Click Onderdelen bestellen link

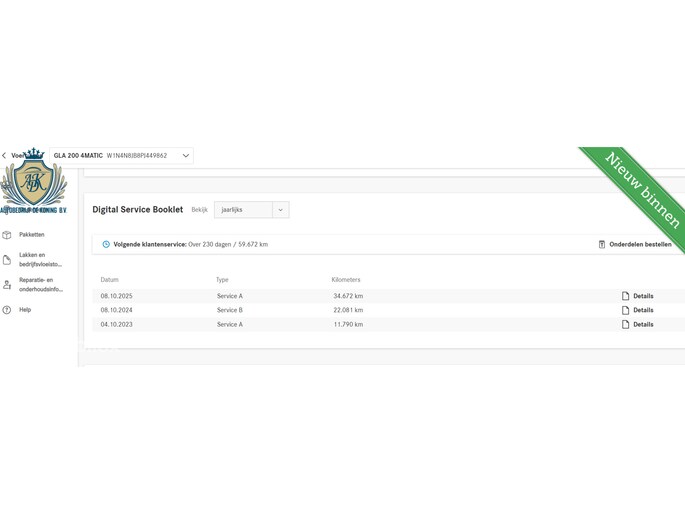(x=640, y=244)
